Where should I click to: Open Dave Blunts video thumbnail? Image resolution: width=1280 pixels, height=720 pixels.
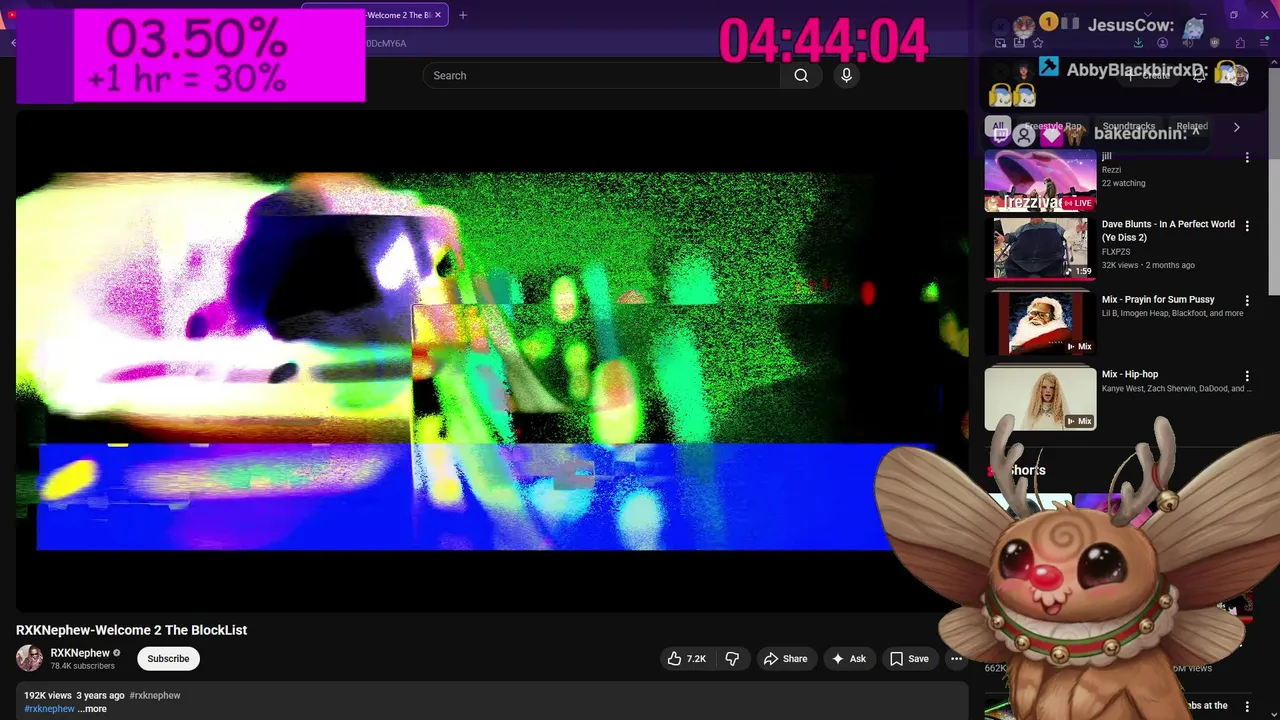1040,248
